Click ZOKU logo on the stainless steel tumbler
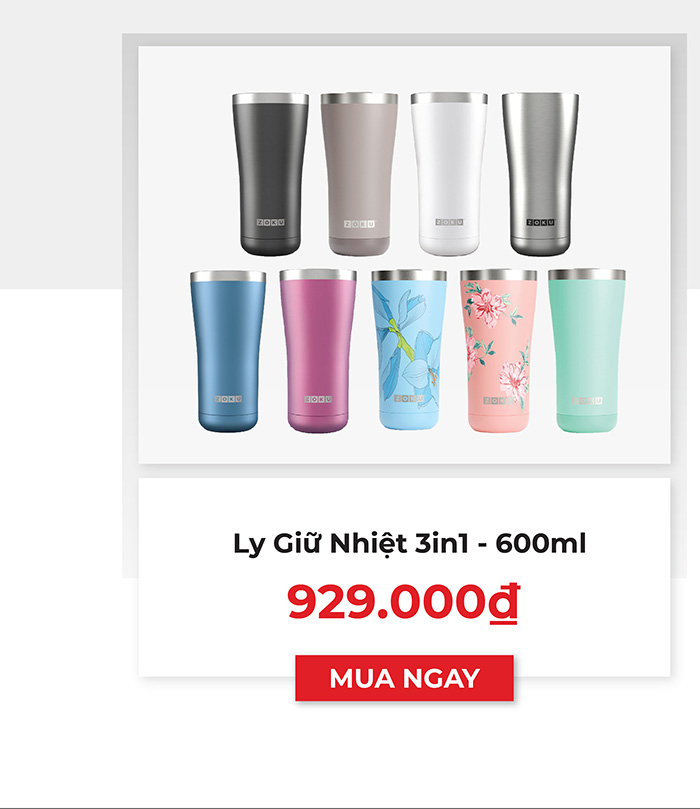Image resolution: width=700 pixels, height=809 pixels. 541,222
